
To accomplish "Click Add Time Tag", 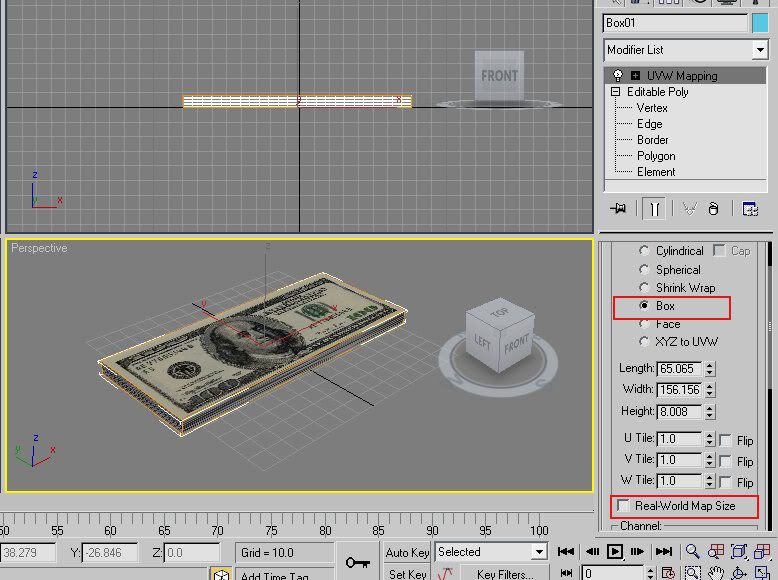I will click(x=284, y=575).
